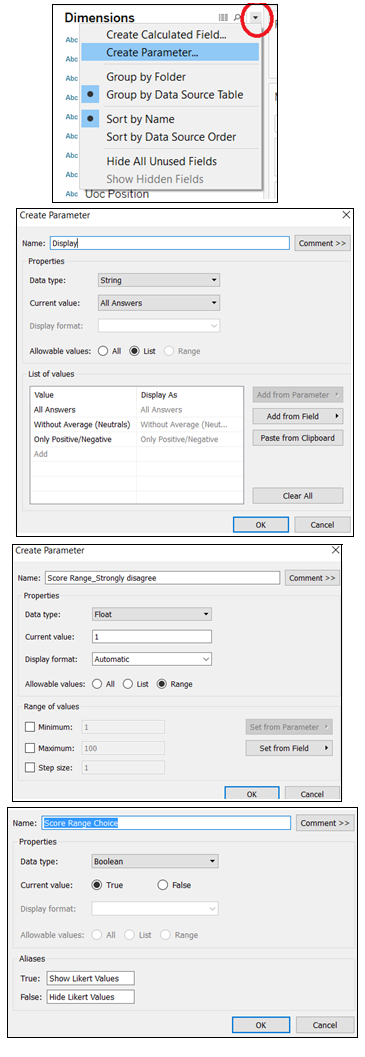365x1057 pixels.
Task: Click Cancel in Float parameter dialog
Action: point(312,793)
